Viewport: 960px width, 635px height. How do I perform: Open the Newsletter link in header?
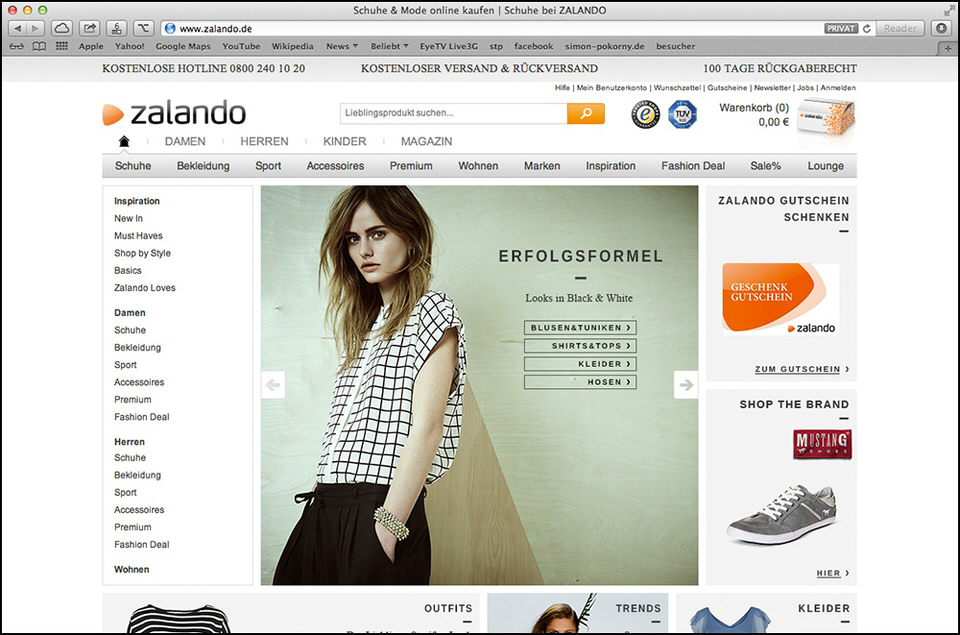pyautogui.click(x=772, y=88)
